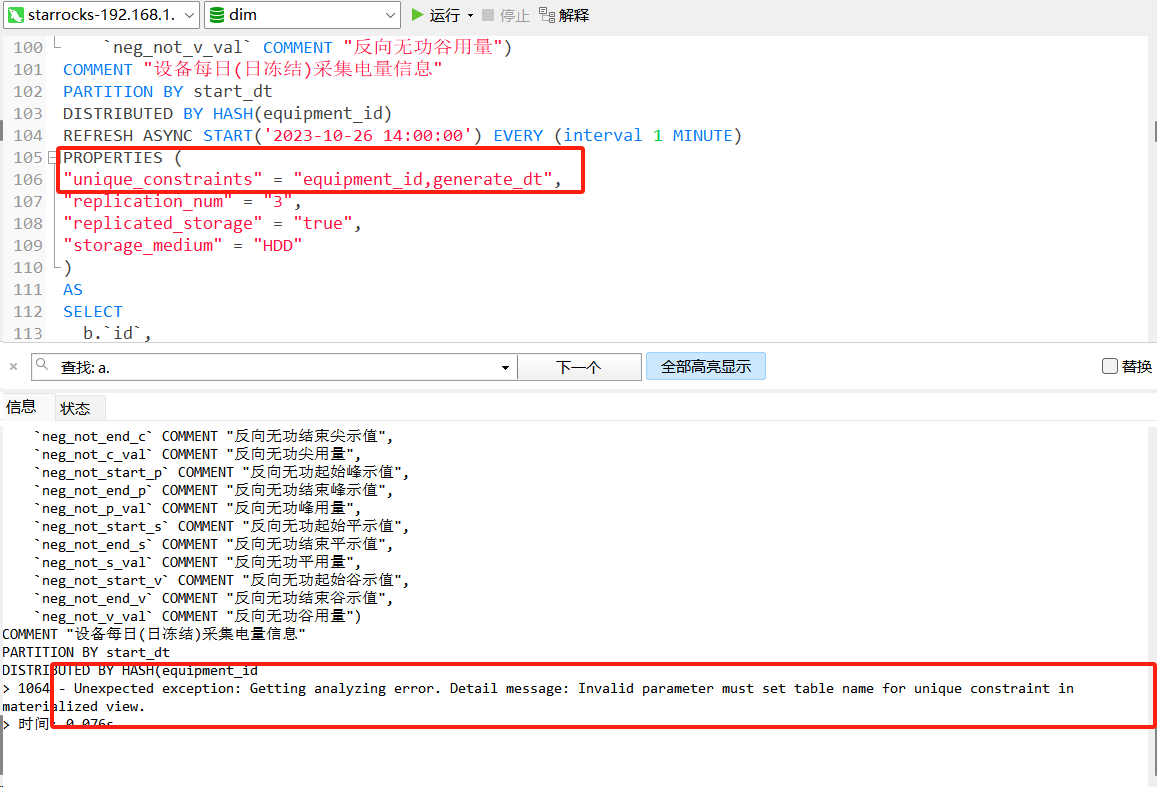This screenshot has width=1157, height=787.
Task: Expand the dim database dropdown
Action: pos(390,15)
